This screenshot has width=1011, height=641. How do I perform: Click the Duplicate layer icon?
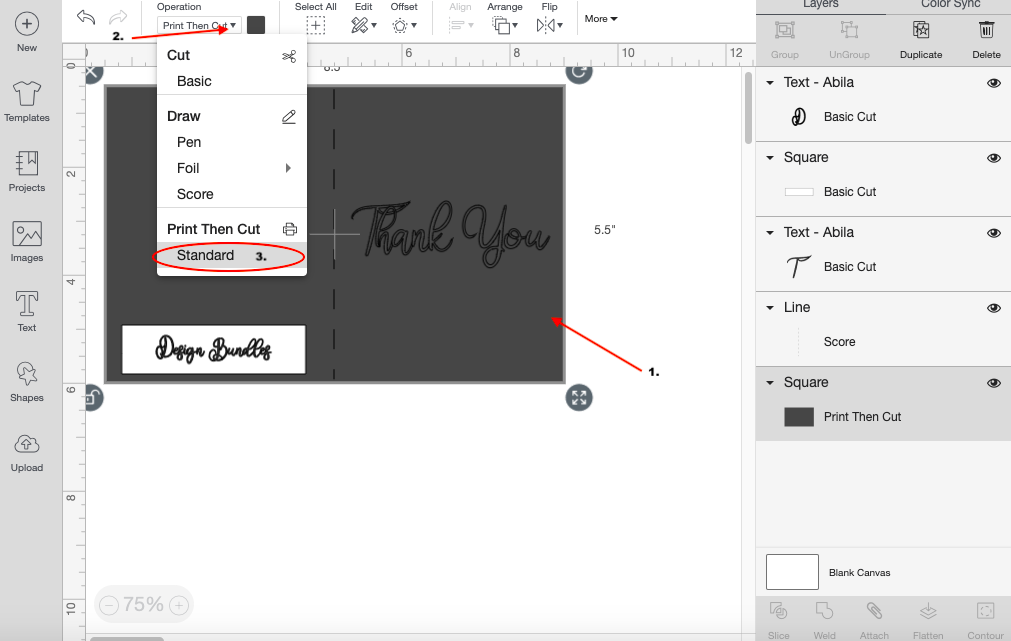(921, 30)
